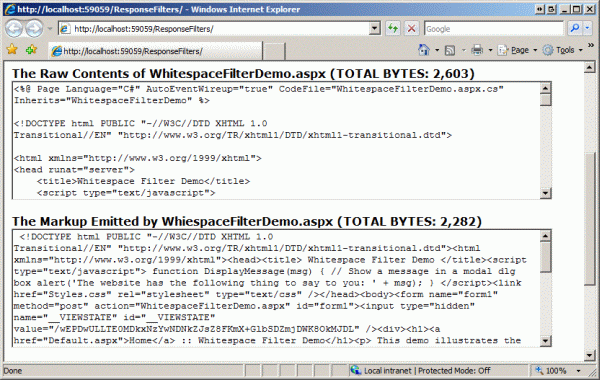Screen dimensions: 600x380
Task: Open Favorites Center star icon
Action: pyautogui.click(x=12, y=49)
